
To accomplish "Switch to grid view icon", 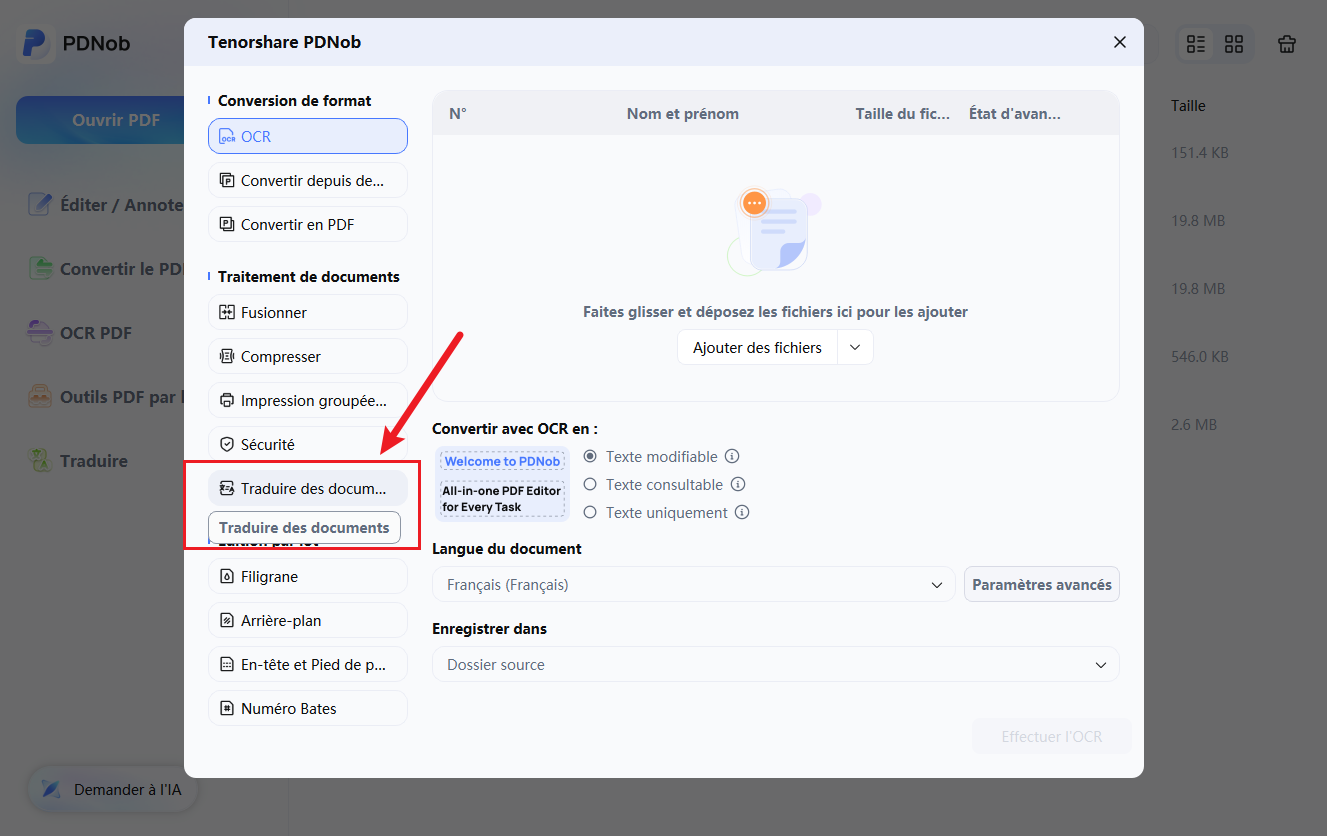I will [1234, 44].
